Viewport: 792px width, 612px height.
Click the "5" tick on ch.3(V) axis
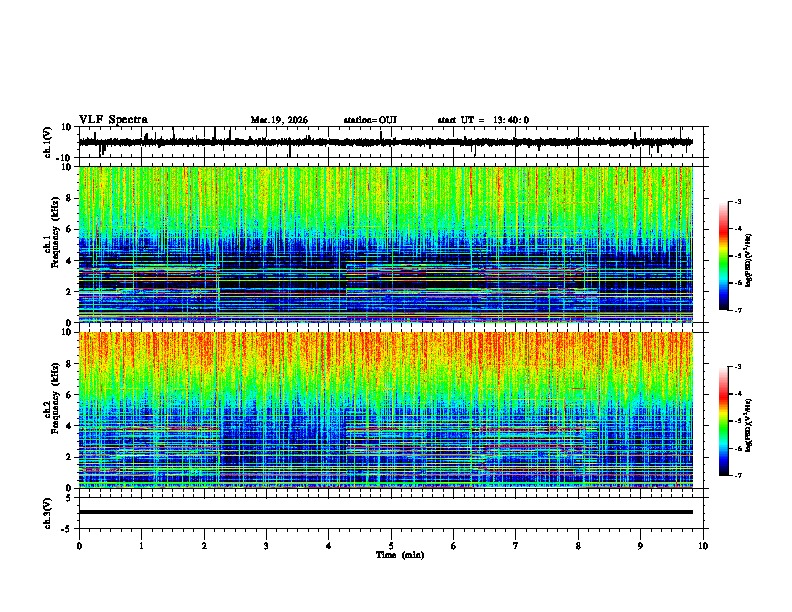coord(69,498)
